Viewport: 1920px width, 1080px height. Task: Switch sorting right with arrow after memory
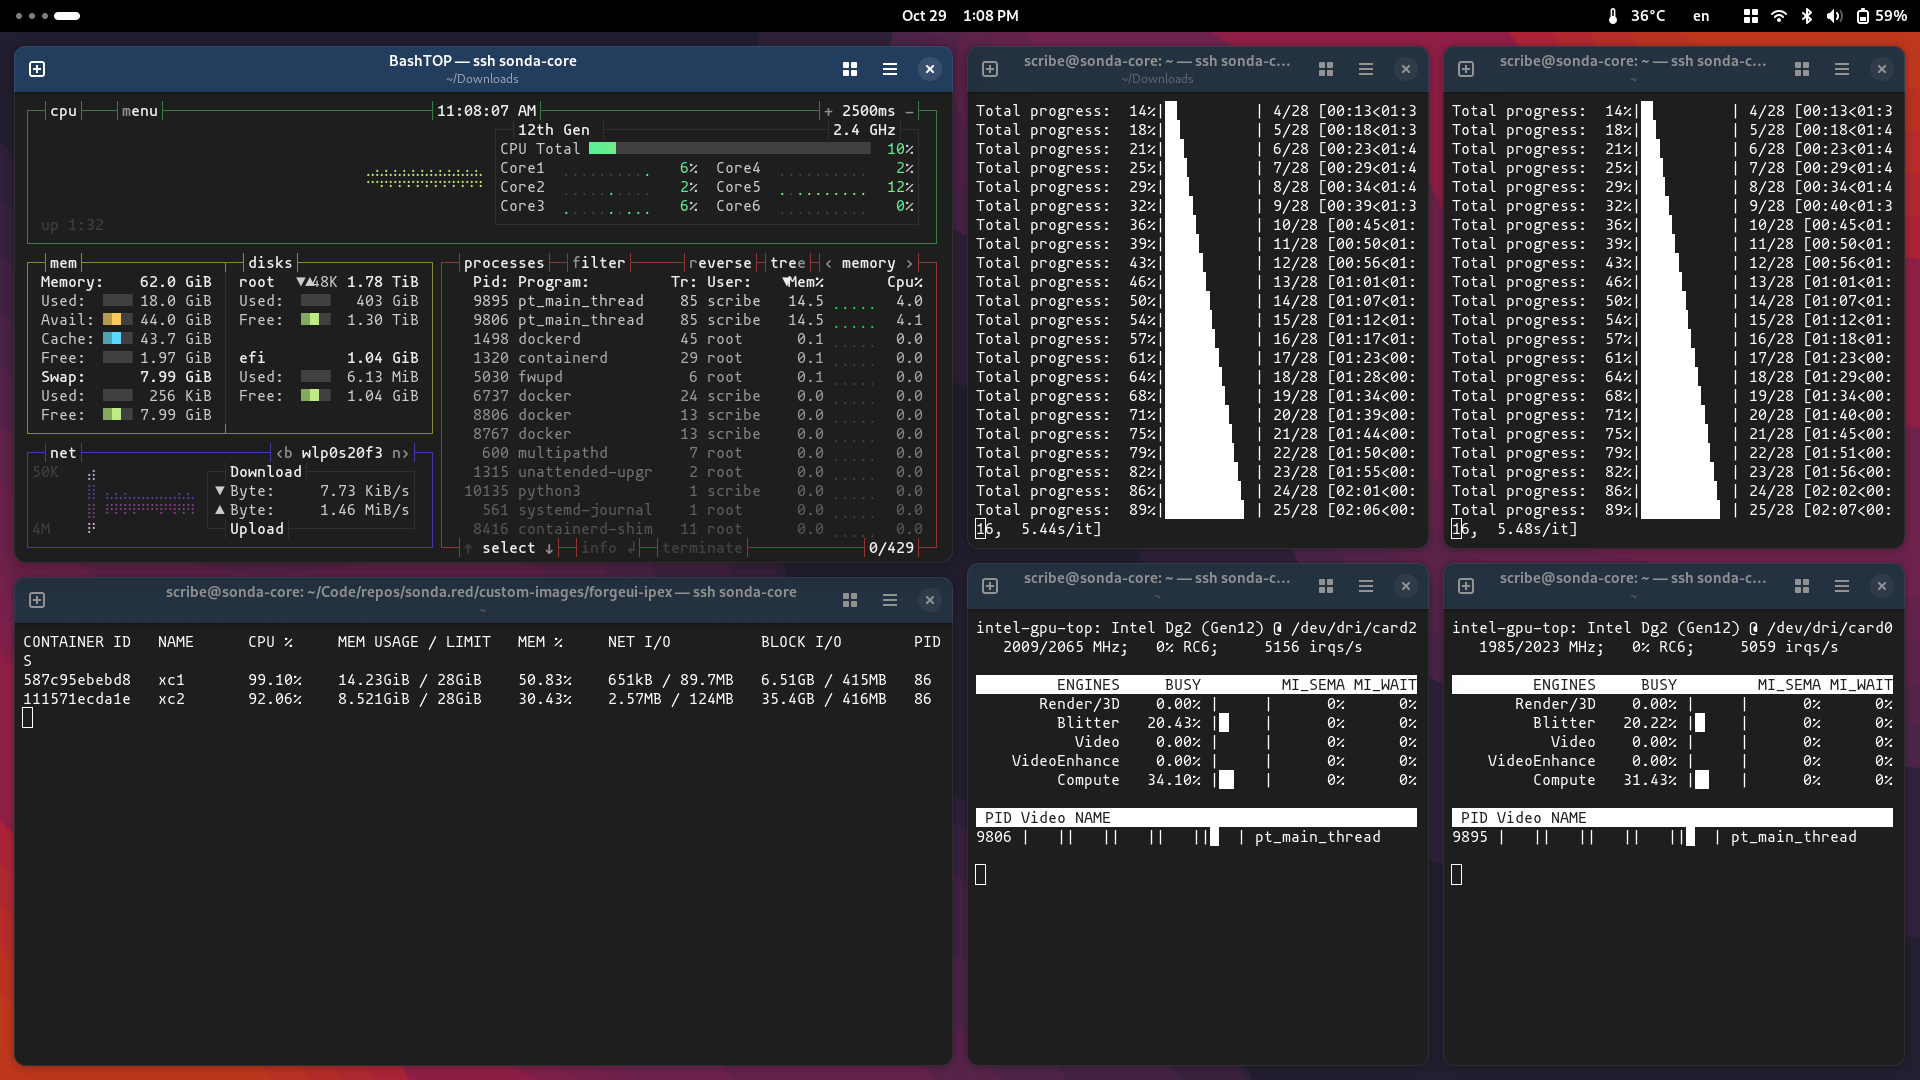[x=909, y=263]
